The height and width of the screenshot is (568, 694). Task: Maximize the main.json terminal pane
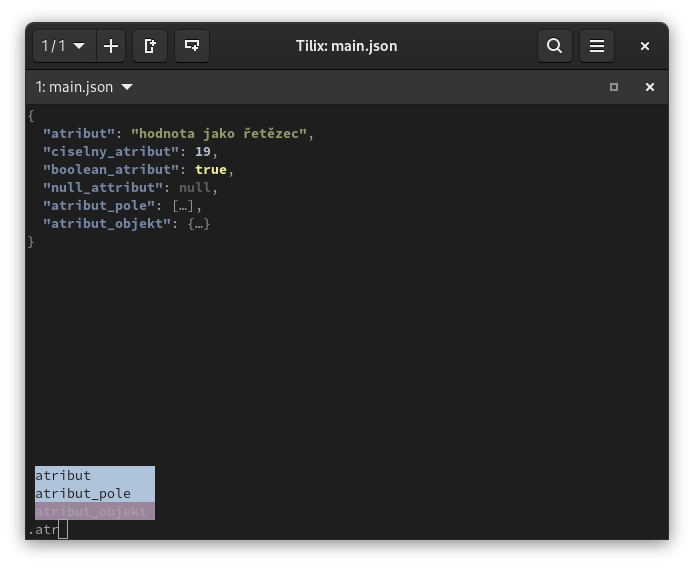[614, 87]
